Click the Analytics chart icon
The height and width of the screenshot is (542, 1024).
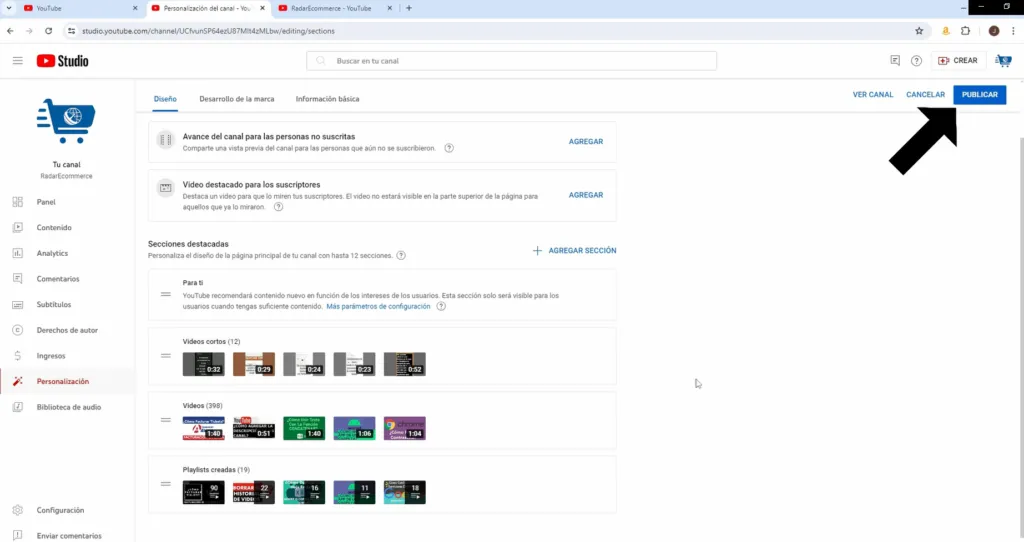tap(18, 253)
